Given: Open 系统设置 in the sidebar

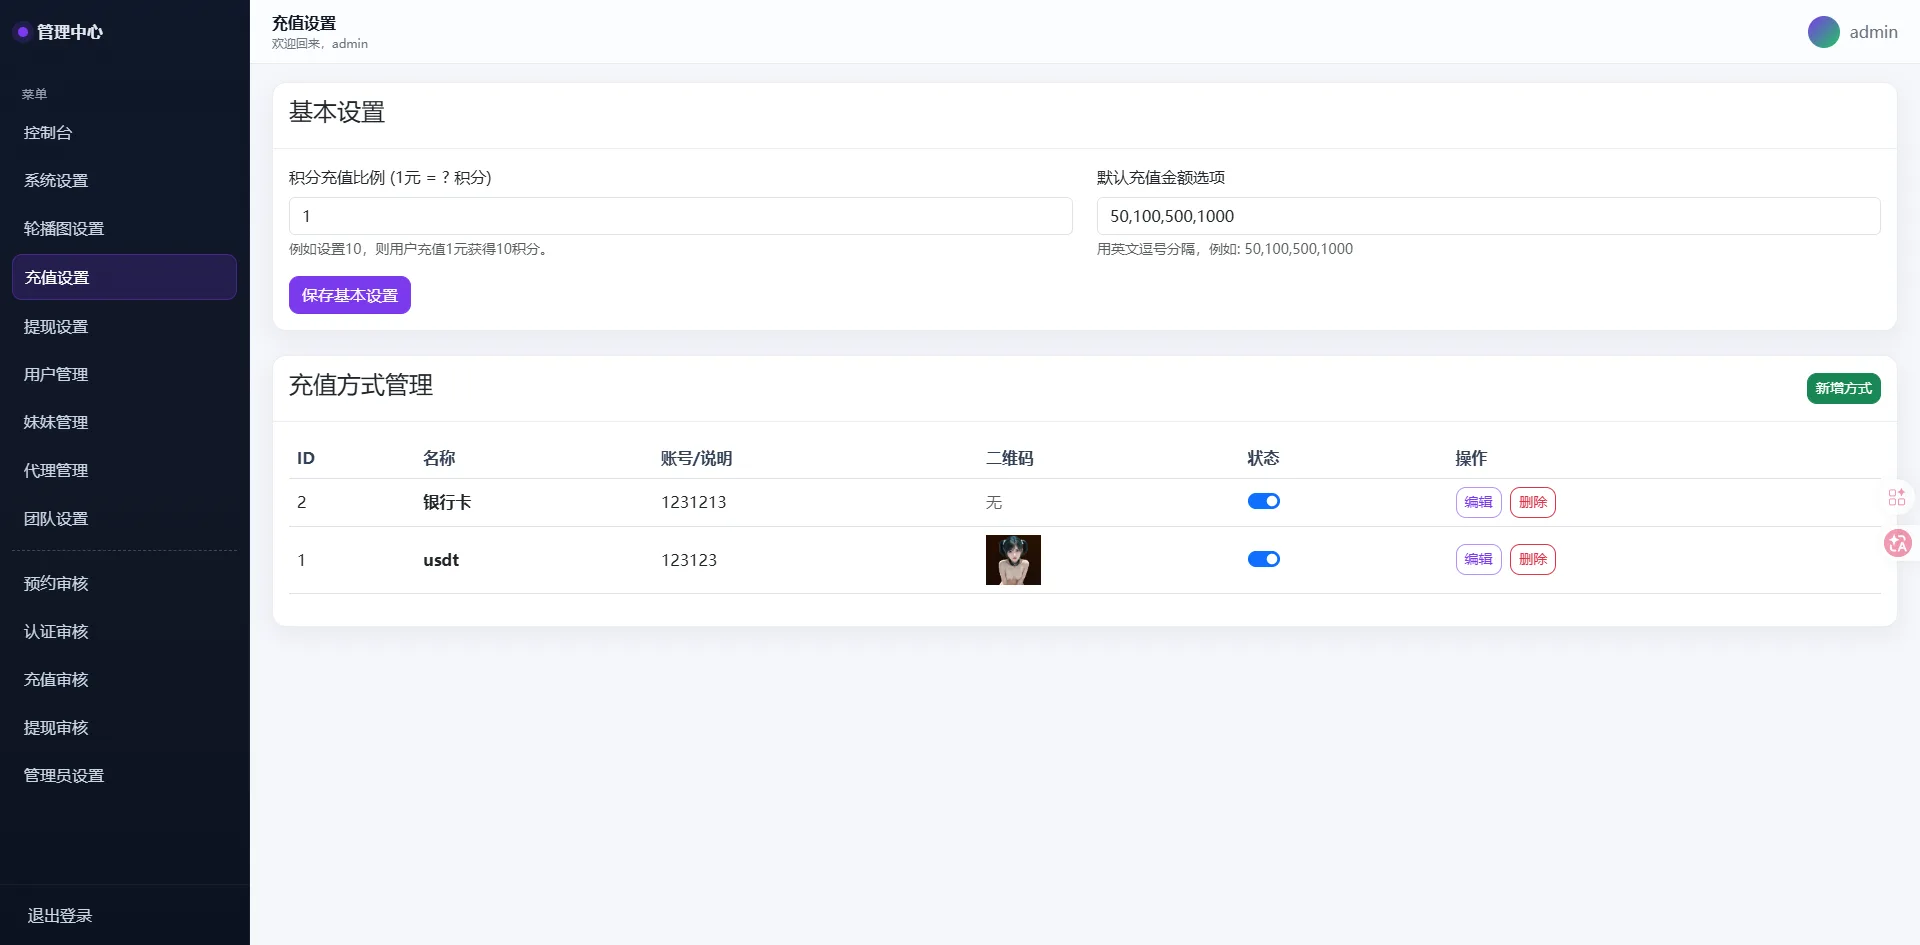Looking at the screenshot, I should 56,181.
